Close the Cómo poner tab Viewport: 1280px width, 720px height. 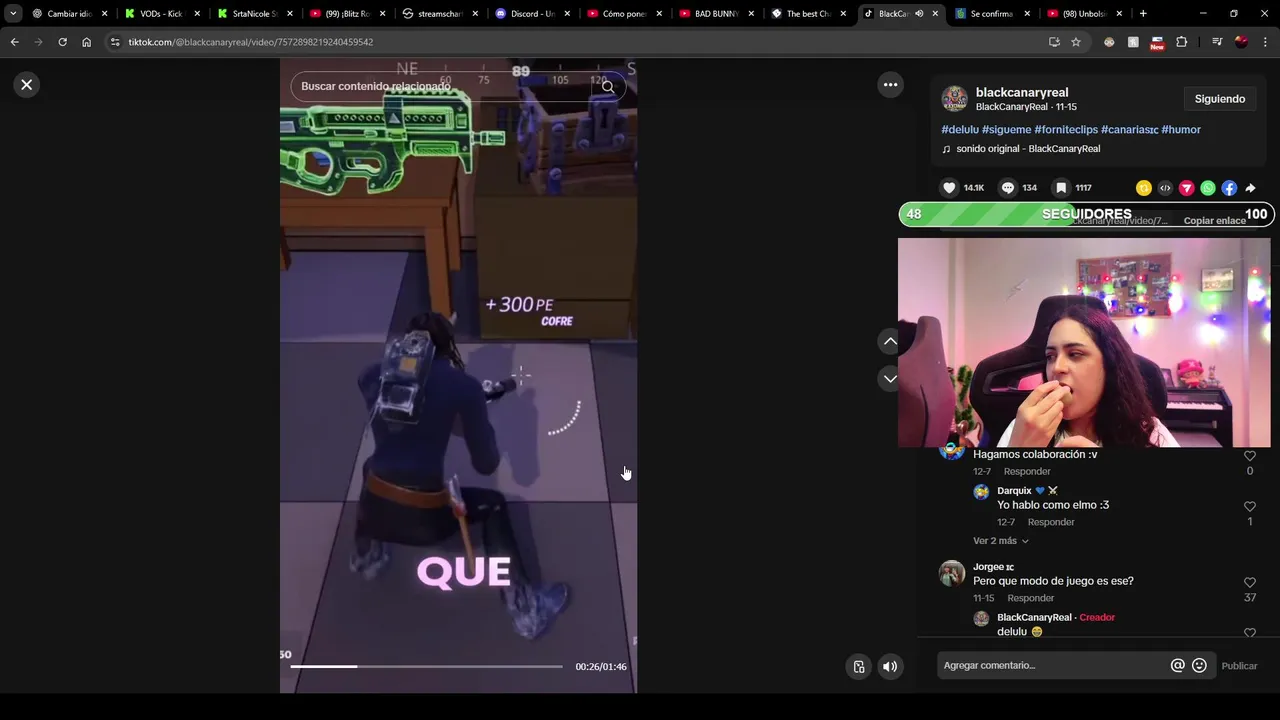tap(660, 14)
